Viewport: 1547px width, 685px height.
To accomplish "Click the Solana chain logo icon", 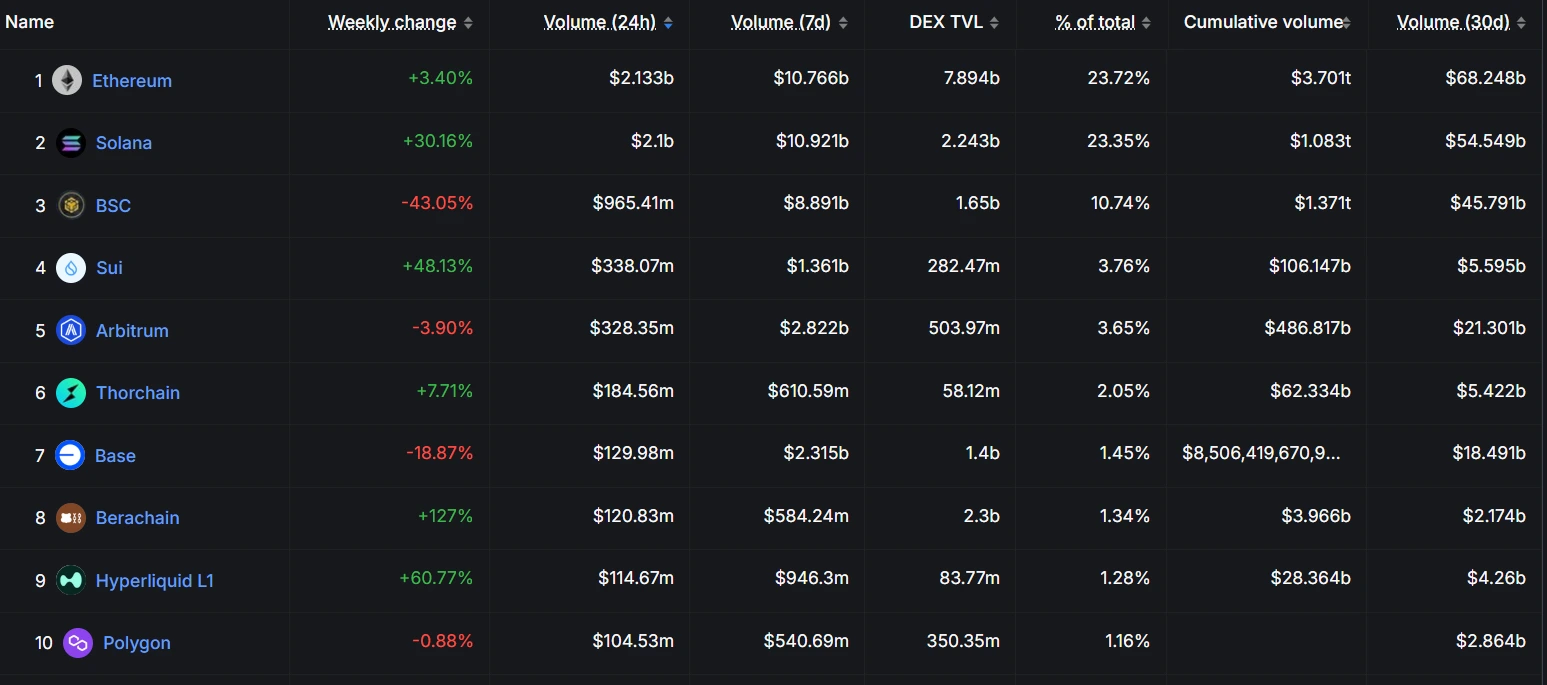I will (71, 143).
